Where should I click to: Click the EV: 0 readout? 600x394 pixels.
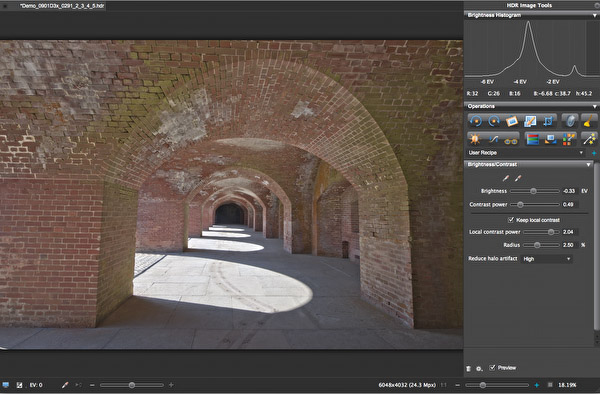pyautogui.click(x=36, y=385)
